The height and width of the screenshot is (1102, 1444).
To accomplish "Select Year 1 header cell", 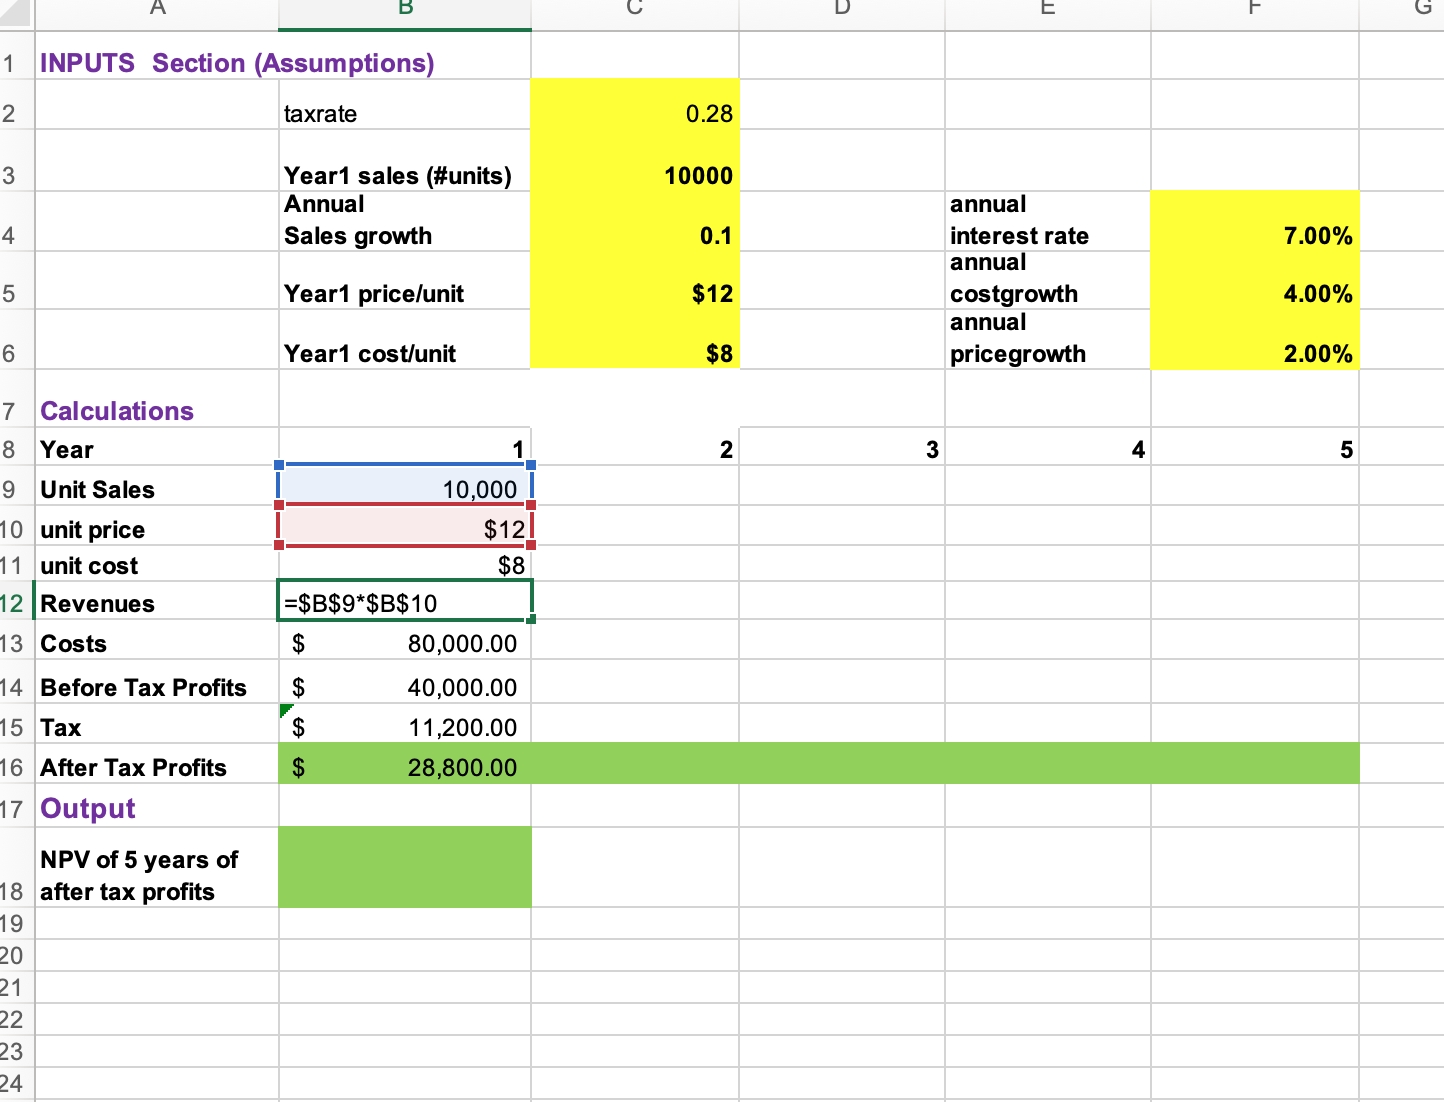I will [x=405, y=447].
